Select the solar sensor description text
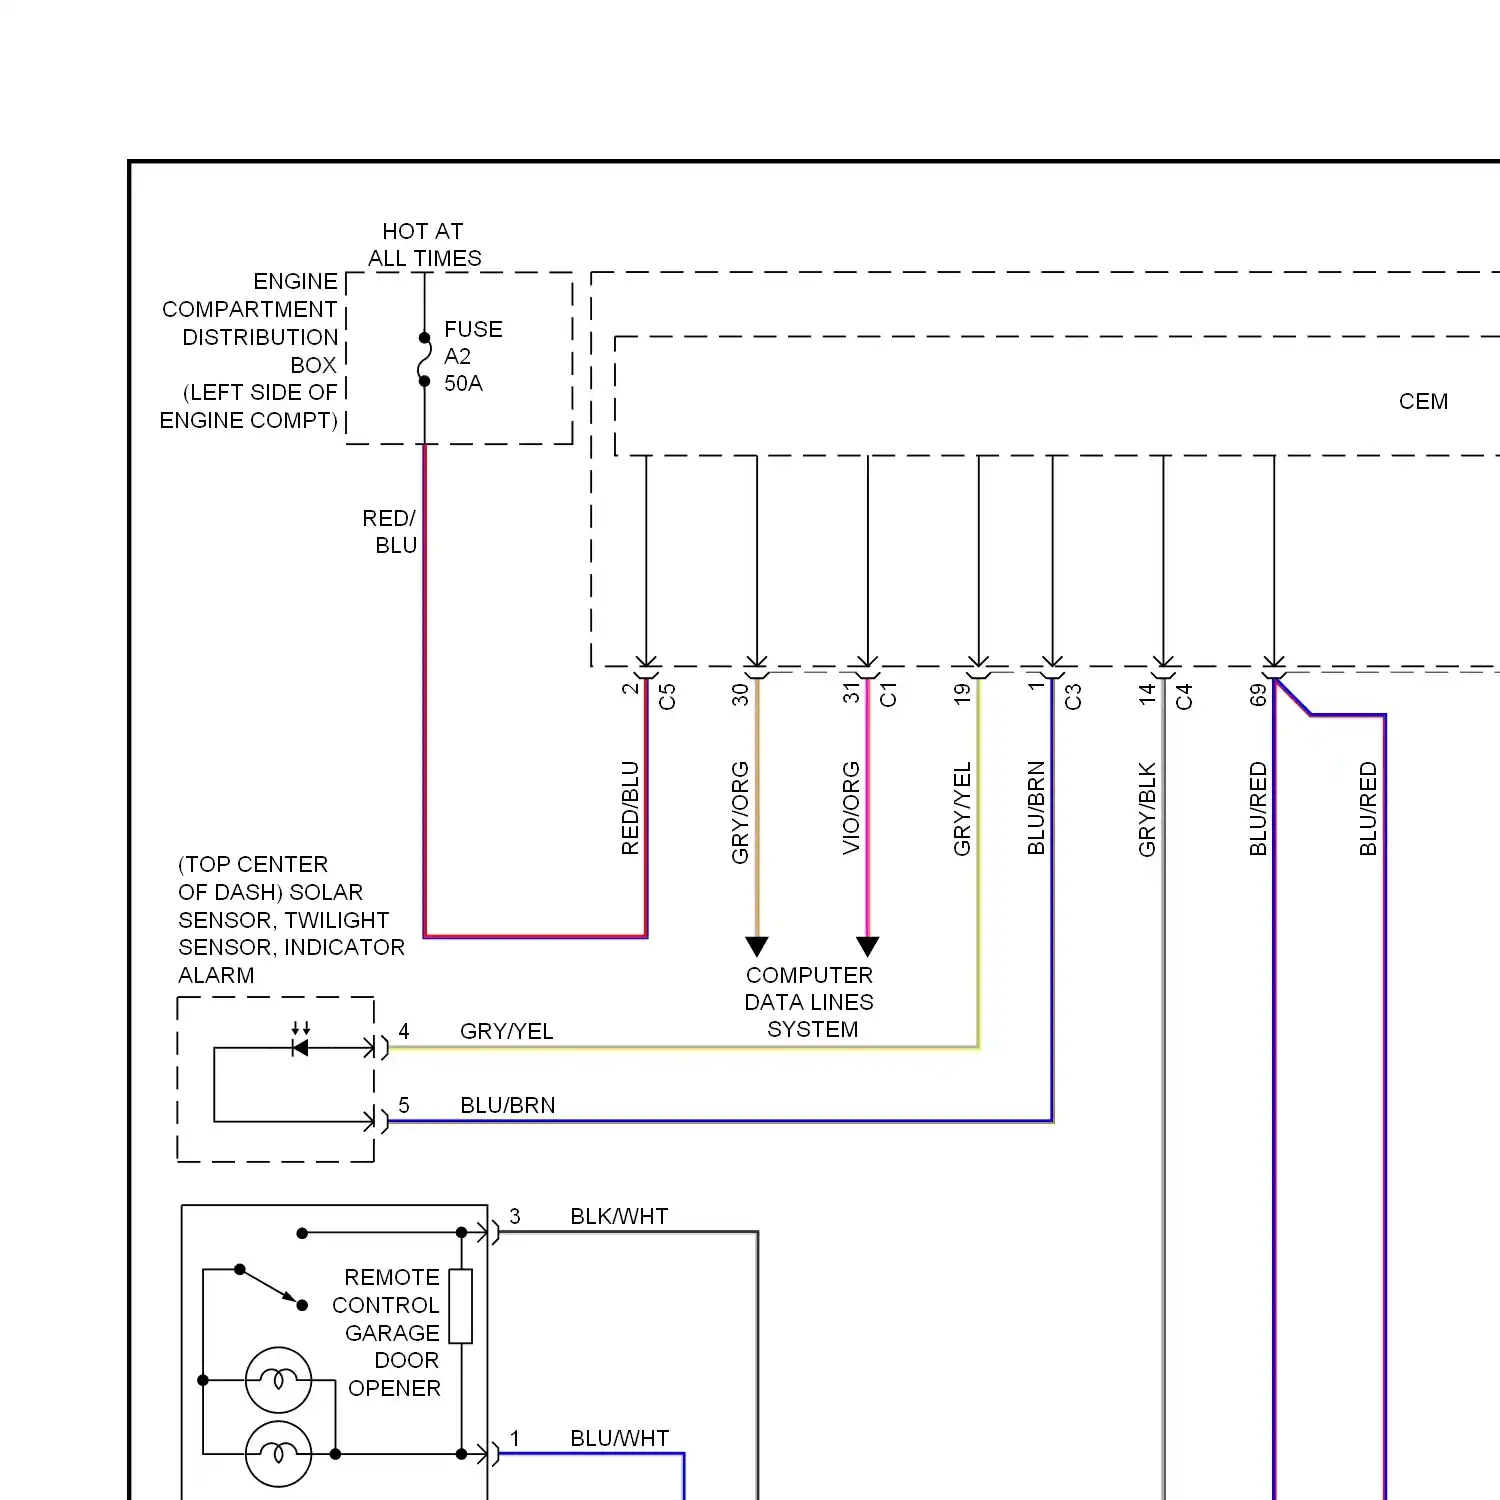Image resolution: width=1500 pixels, height=1500 pixels. click(x=291, y=919)
